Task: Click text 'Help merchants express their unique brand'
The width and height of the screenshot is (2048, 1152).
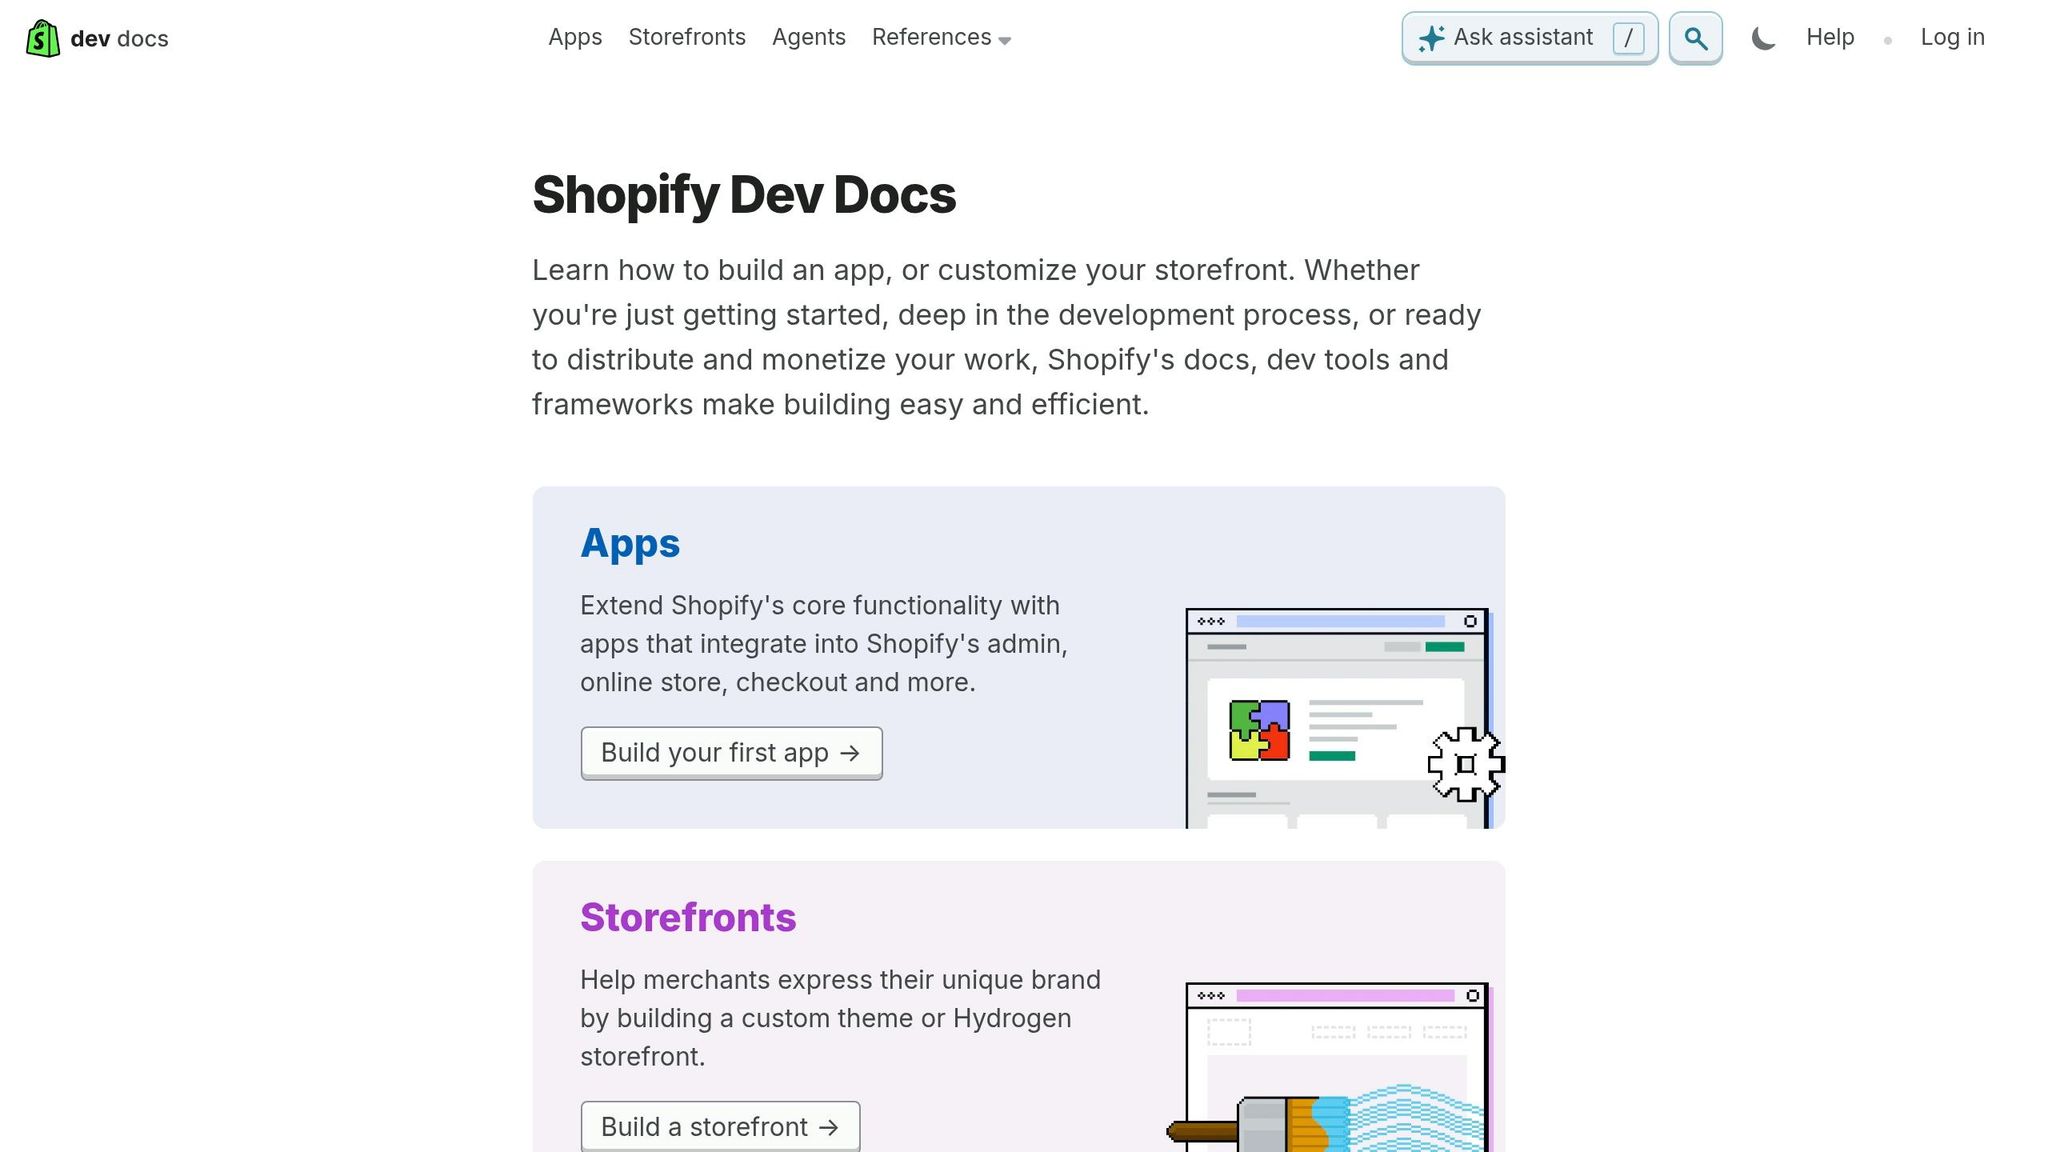Action: click(x=840, y=980)
